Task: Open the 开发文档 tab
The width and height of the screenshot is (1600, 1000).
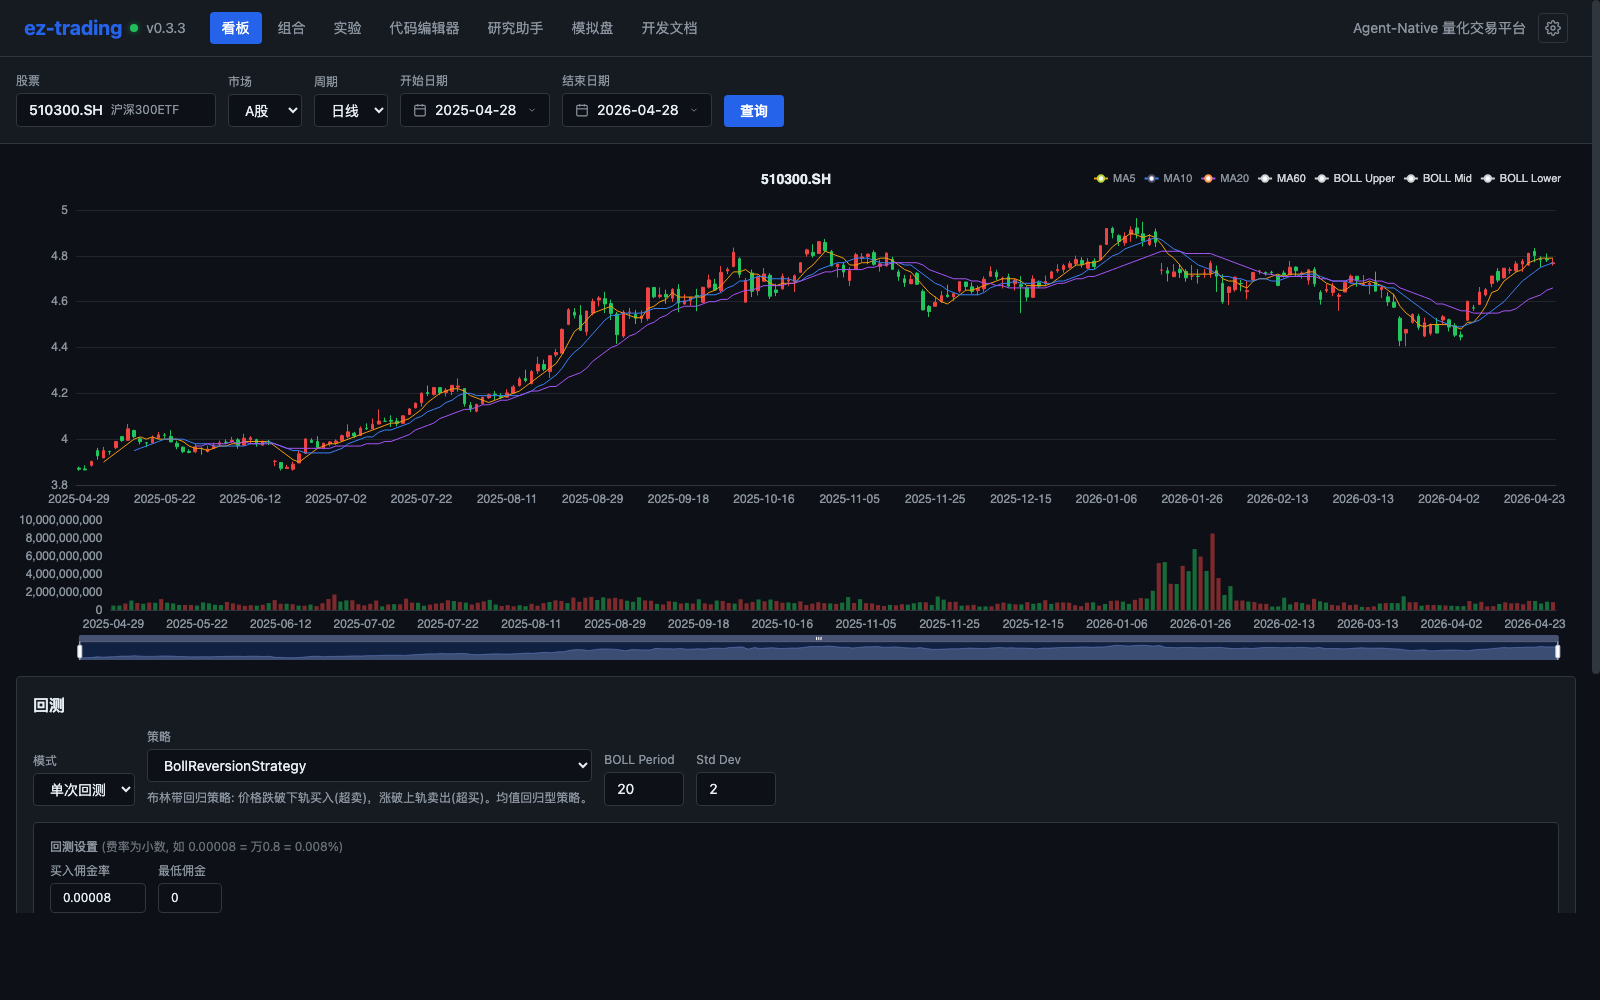Action: tap(669, 28)
